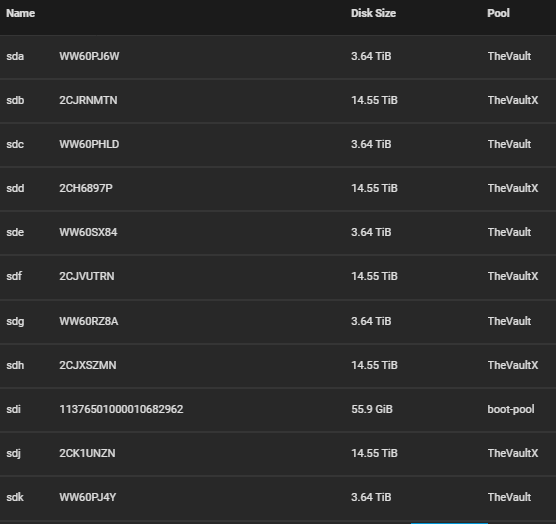This screenshot has width=556, height=524.
Task: Select the sdd disk entry
Action: pos(278,188)
